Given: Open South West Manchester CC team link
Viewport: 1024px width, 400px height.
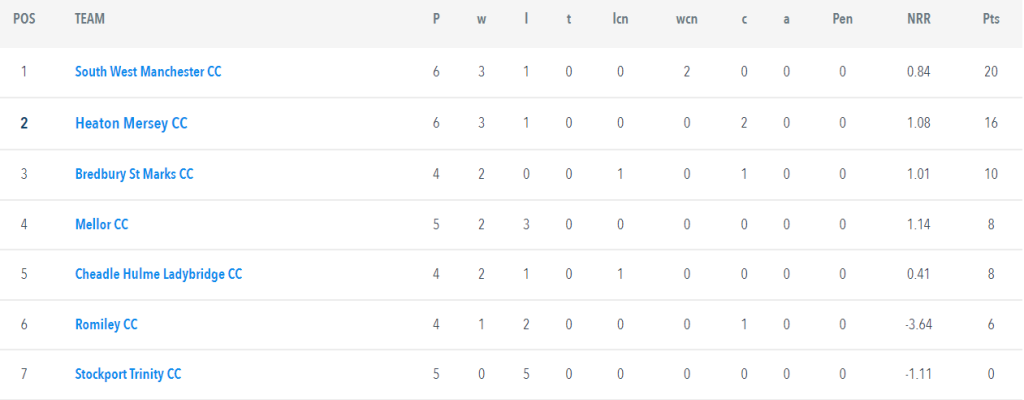Looking at the screenshot, I should (x=148, y=72).
